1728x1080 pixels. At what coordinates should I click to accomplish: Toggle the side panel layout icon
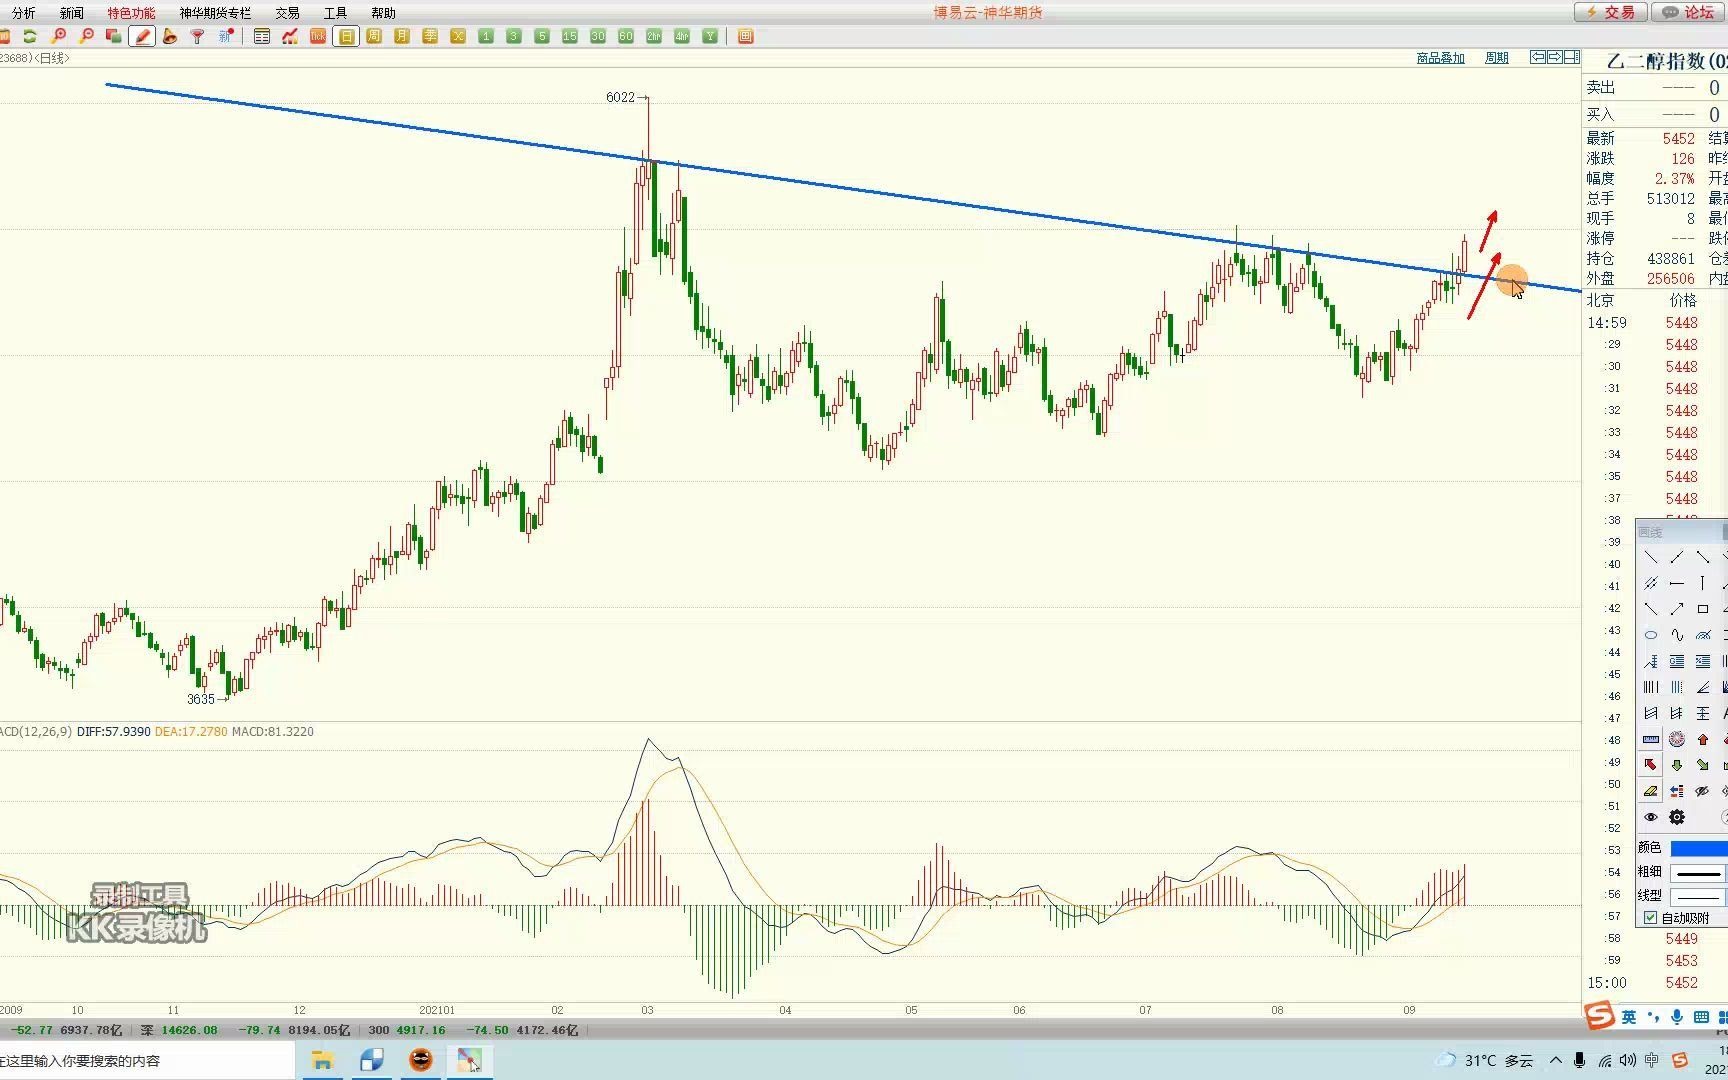[1572, 57]
